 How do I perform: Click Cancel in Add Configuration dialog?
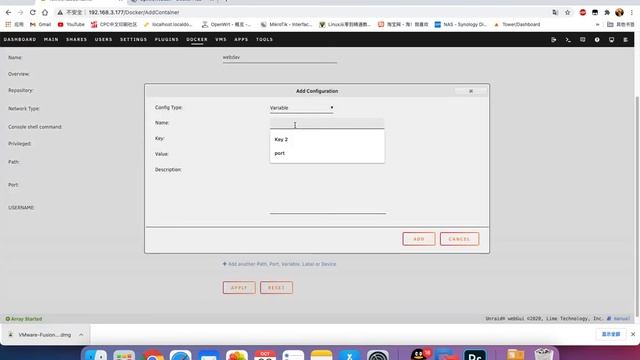click(x=459, y=239)
